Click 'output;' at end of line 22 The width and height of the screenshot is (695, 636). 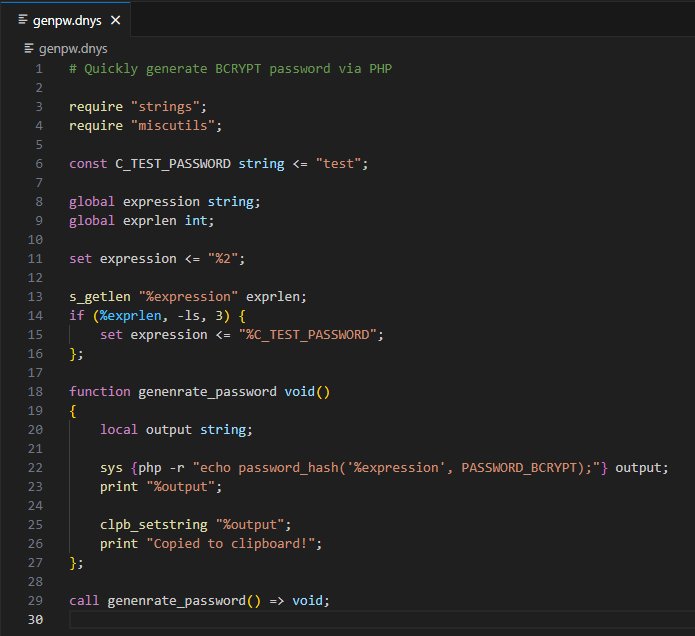[641, 468]
